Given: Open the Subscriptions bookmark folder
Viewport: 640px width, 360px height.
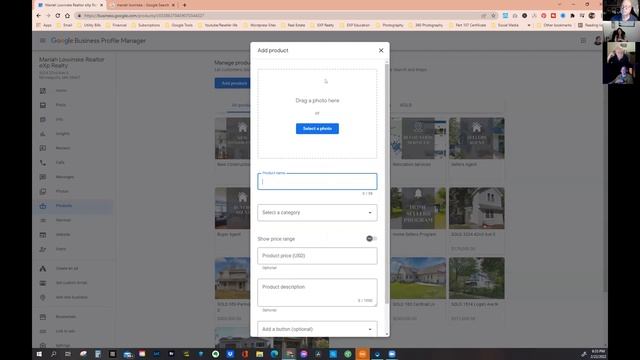Looking at the screenshot, I should pos(145,25).
